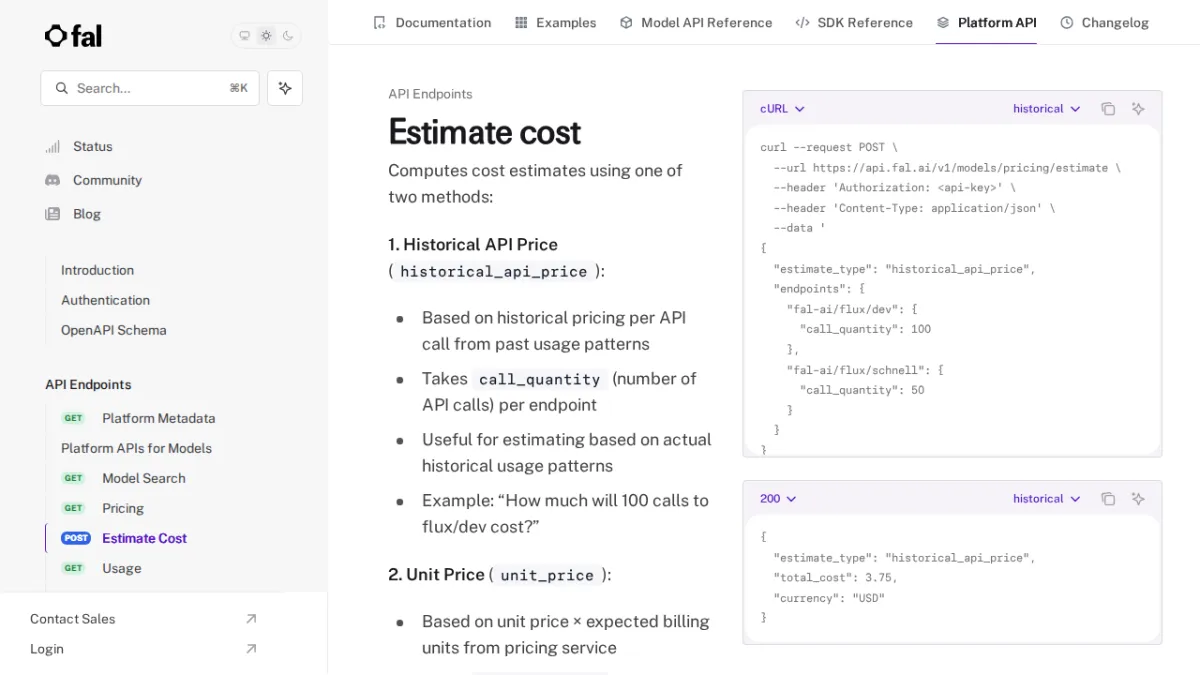Open Model Search endpoint
Viewport: 1200px width, 675px height.
143,478
